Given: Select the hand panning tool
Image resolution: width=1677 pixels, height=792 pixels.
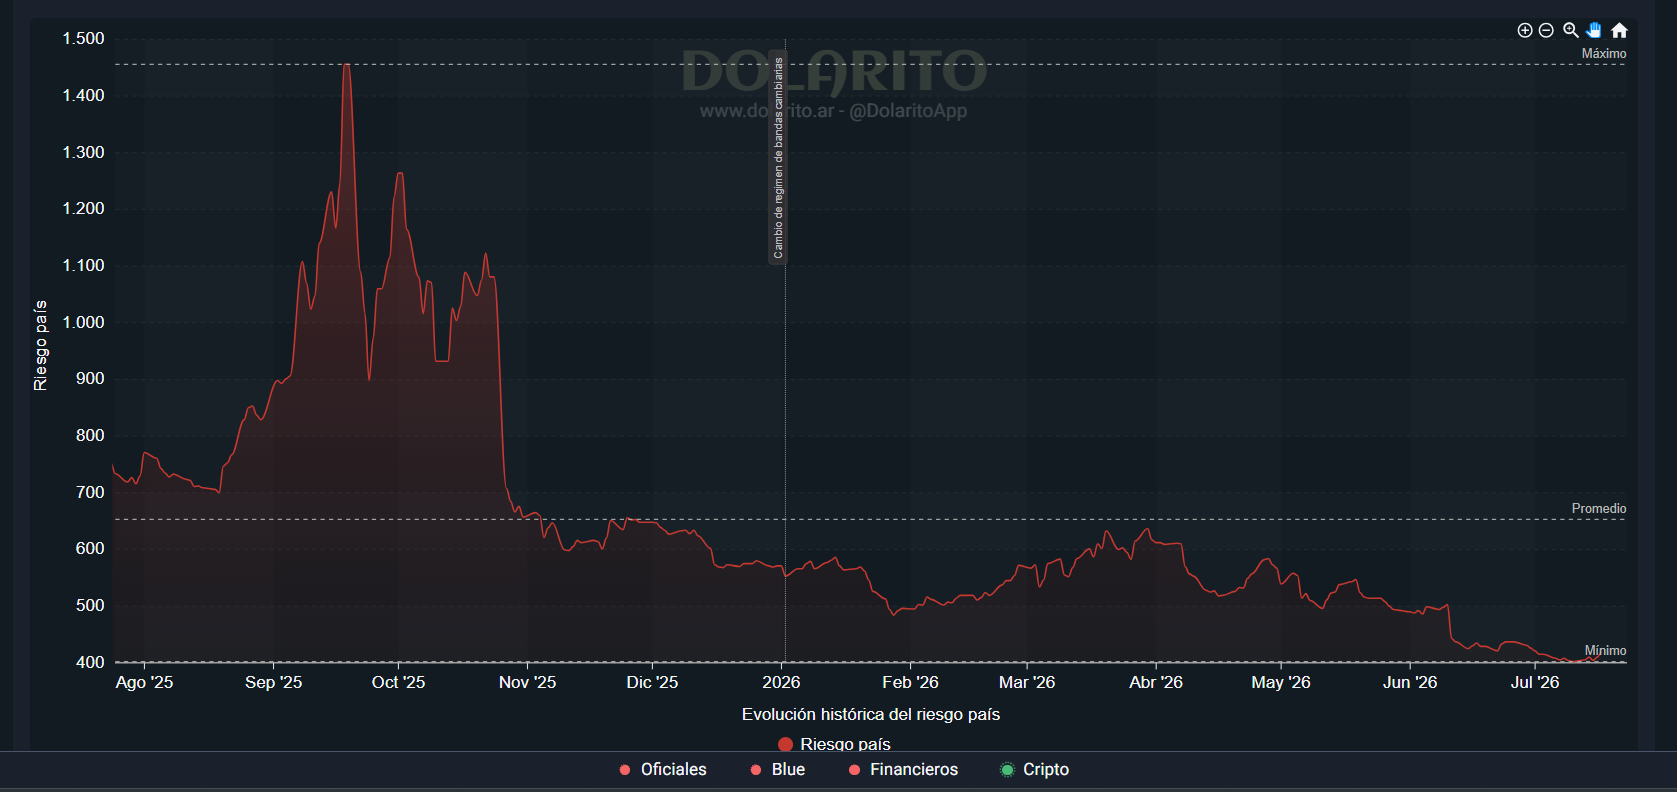Looking at the screenshot, I should pyautogui.click(x=1594, y=30).
